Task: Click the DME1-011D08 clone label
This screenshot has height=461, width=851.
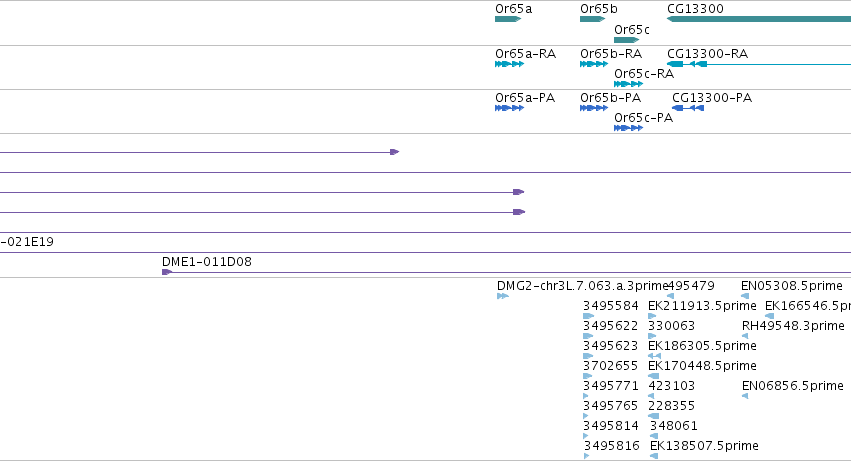Action: (x=207, y=262)
